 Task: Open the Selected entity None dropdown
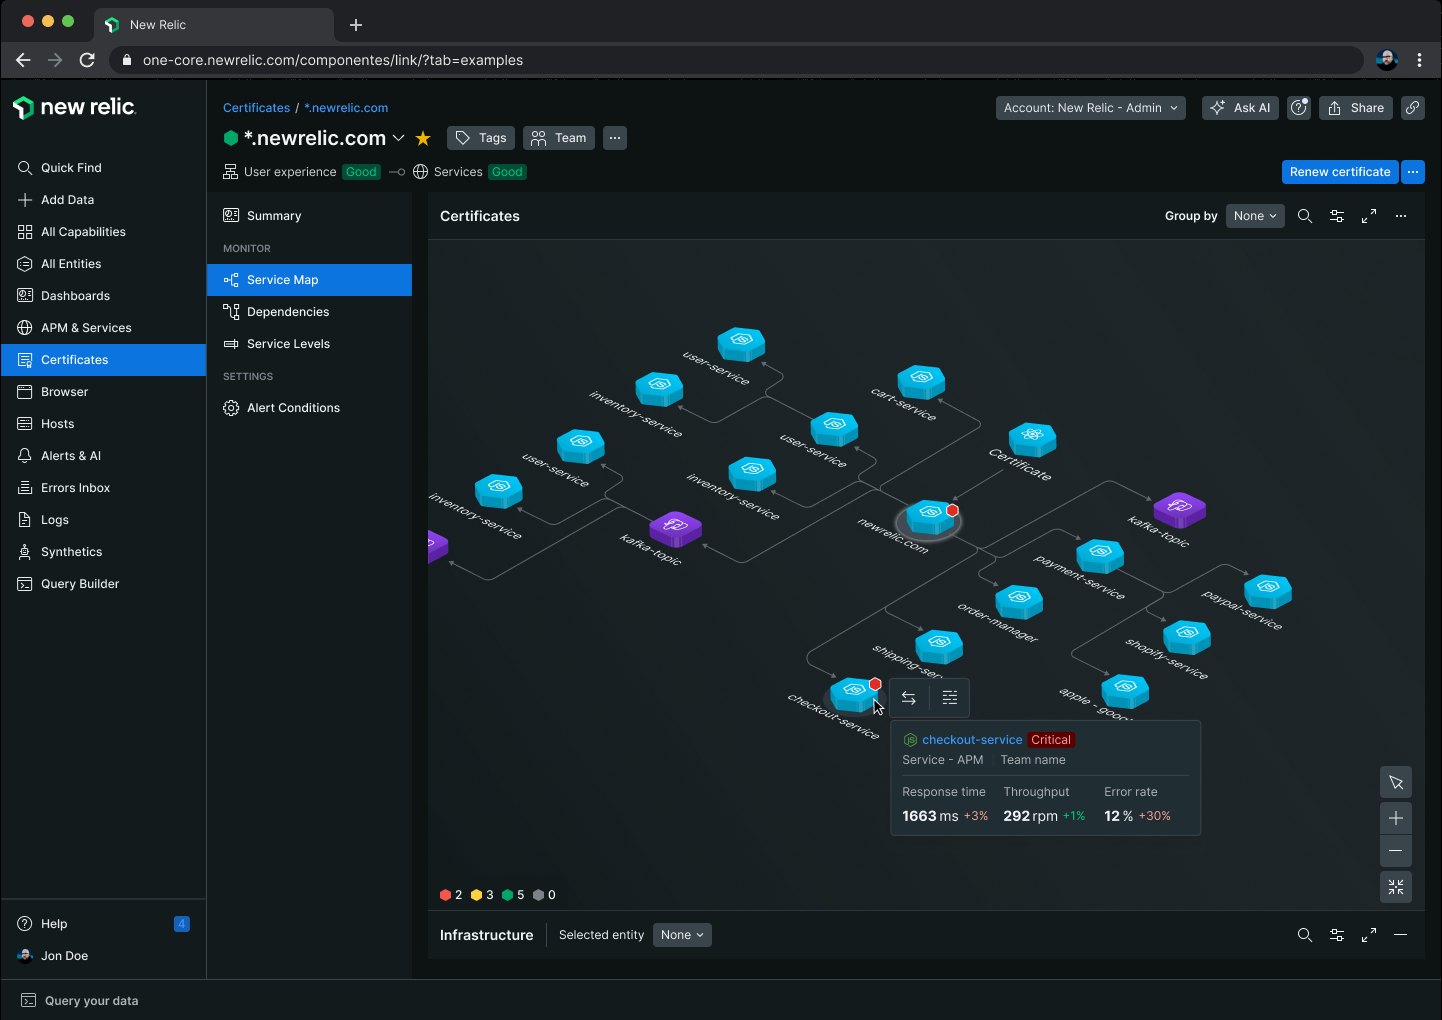click(x=682, y=935)
